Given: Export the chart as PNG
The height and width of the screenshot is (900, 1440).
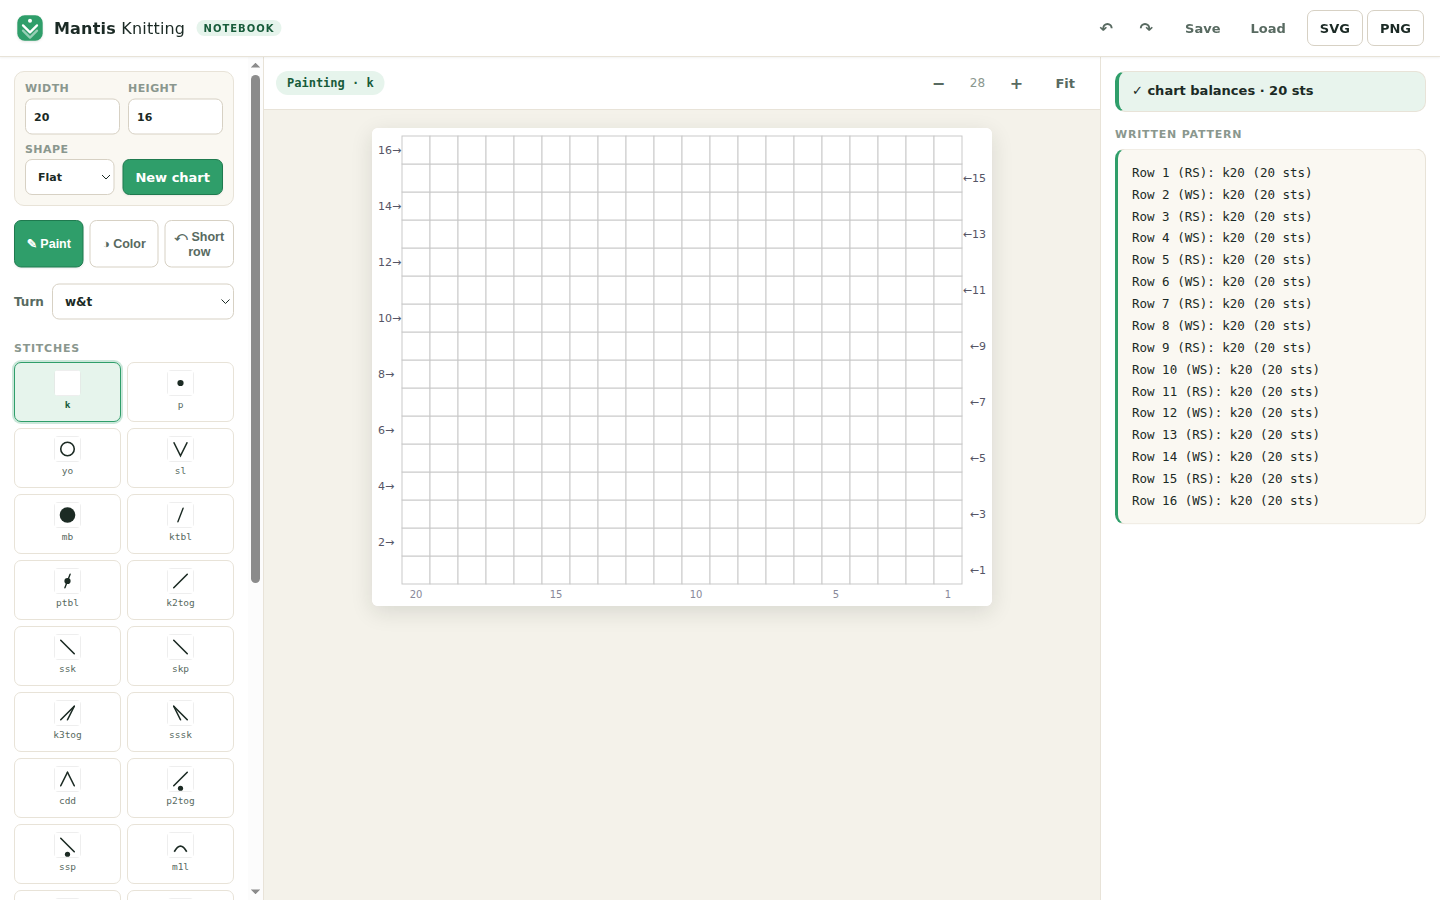Looking at the screenshot, I should click(1395, 28).
